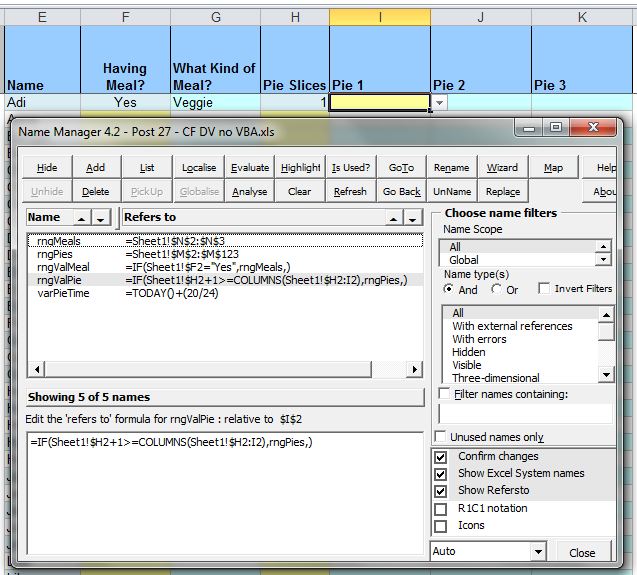Select column I header in the spreadsheet
Screen dimensions: 637x575
380,17
